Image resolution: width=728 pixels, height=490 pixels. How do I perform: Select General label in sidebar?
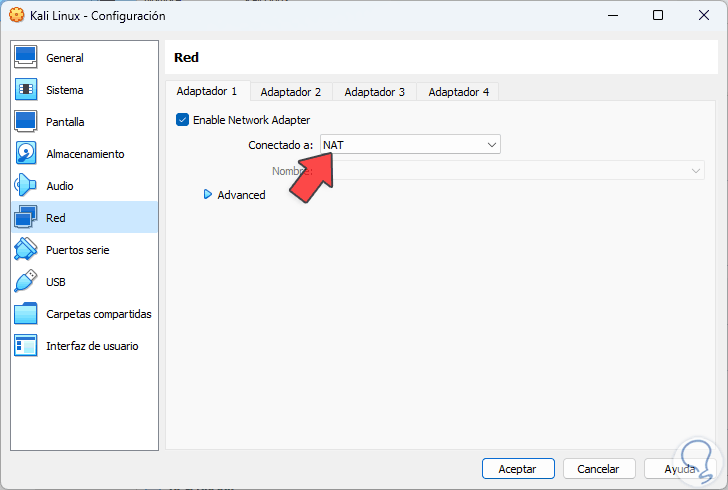(65, 58)
